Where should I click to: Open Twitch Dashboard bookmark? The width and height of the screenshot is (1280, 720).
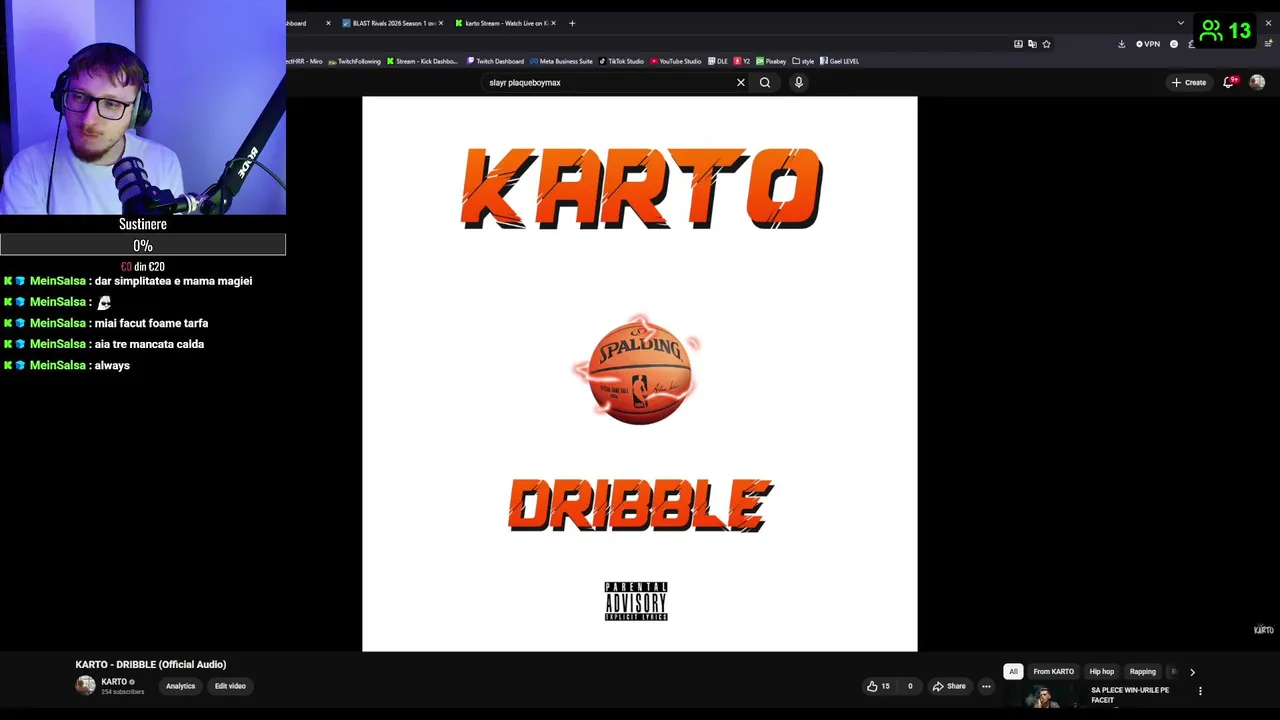pyautogui.click(x=495, y=61)
